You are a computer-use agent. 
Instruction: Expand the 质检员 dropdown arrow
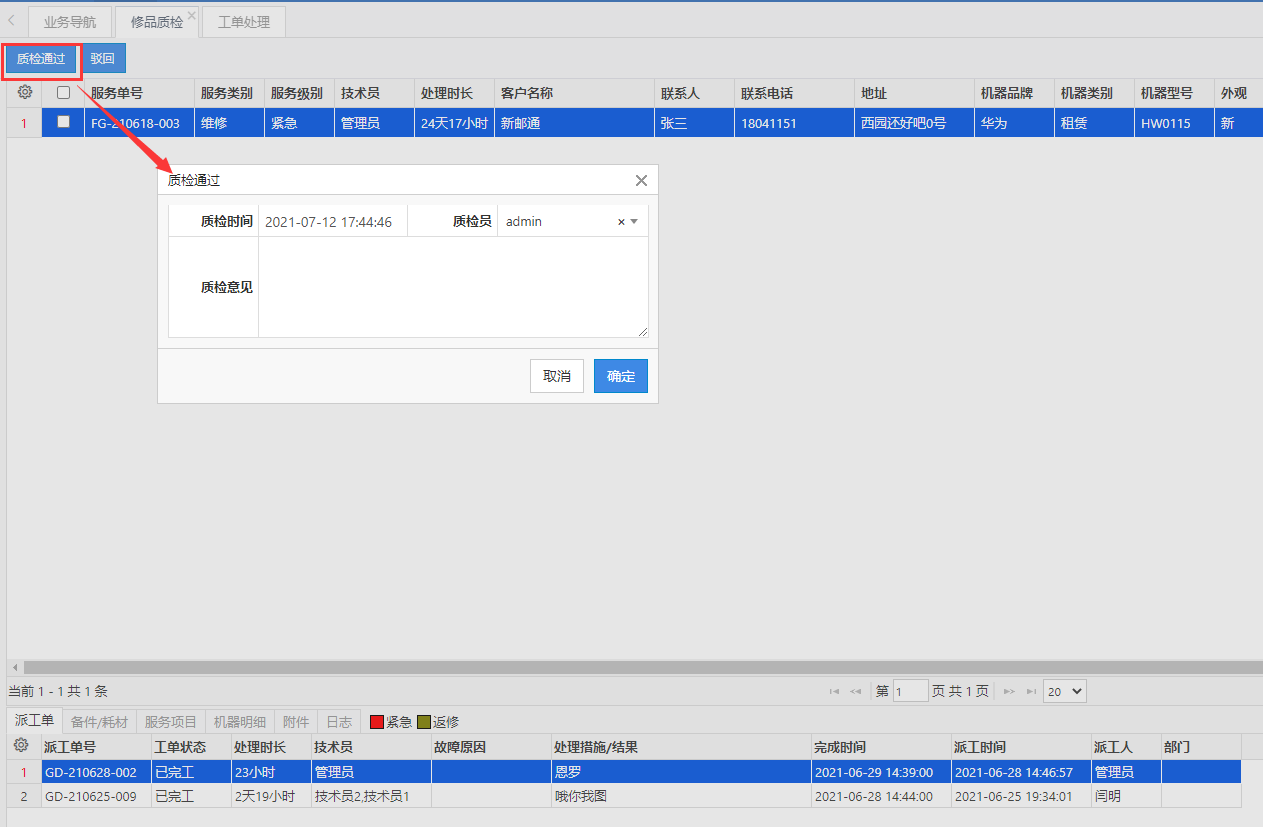(634, 222)
